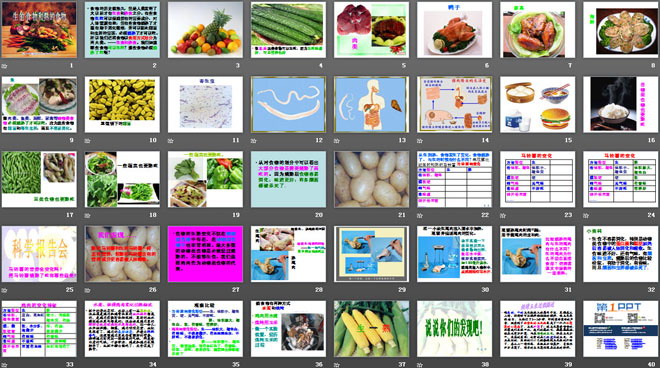
Task: Select slide 34 dense black text slide
Action: point(122,329)
